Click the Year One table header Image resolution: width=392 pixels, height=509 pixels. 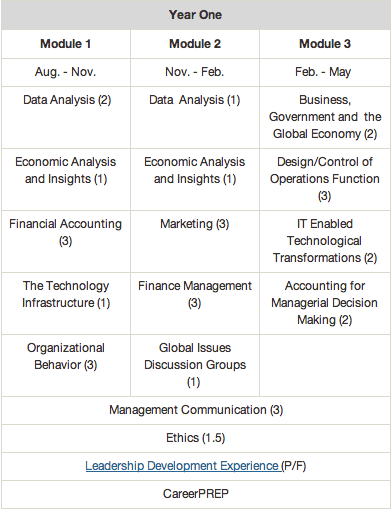coord(196,15)
